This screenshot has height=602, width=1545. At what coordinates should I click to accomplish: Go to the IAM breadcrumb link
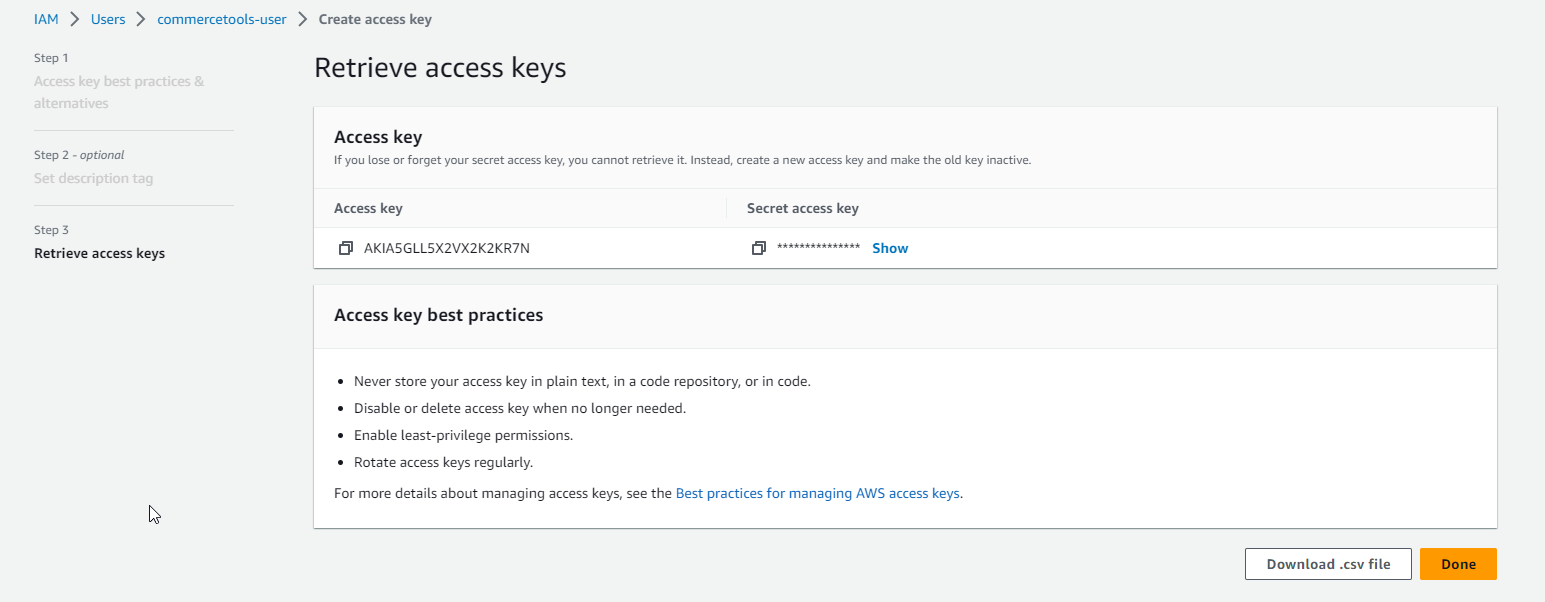(46, 19)
